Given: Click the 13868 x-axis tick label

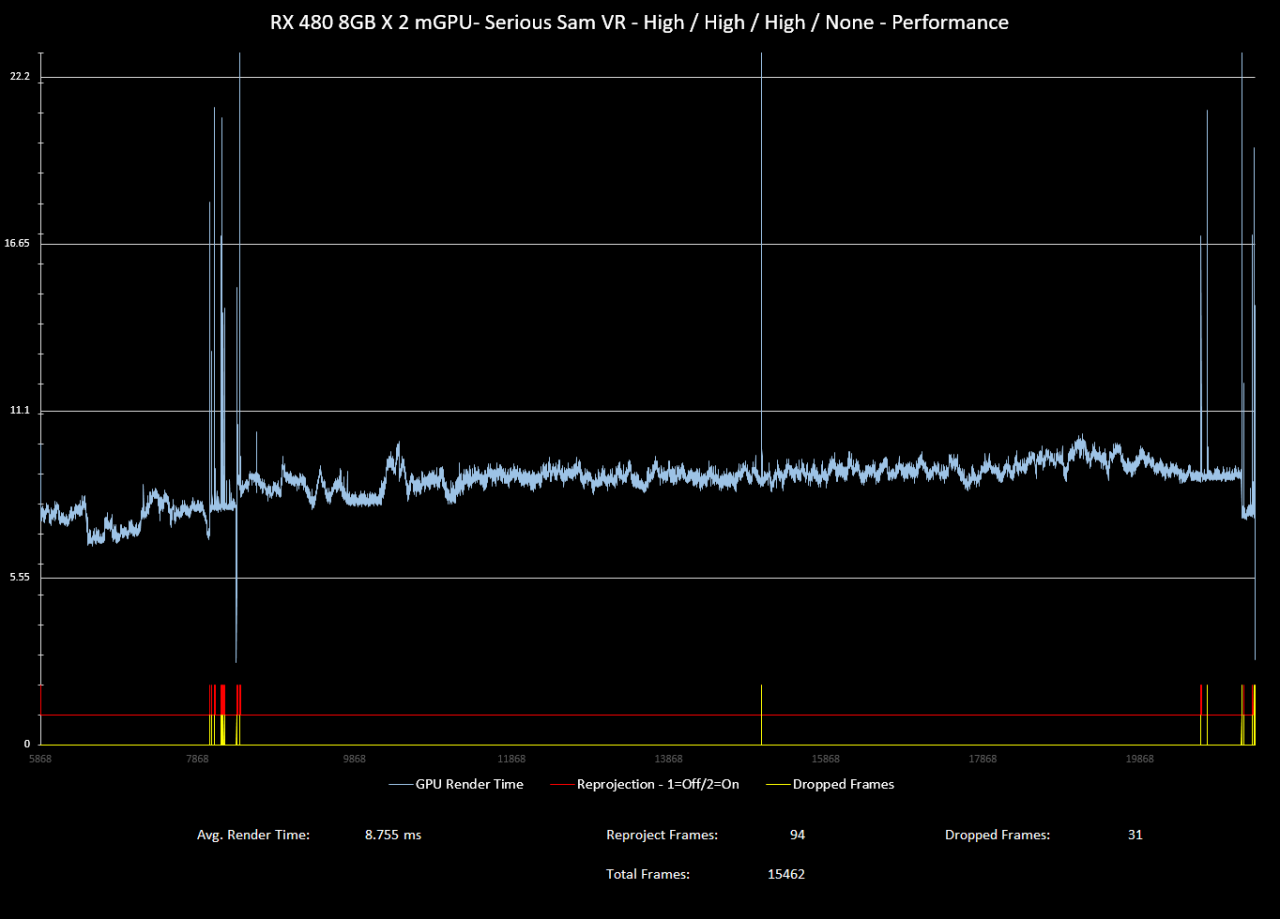Looking at the screenshot, I should (x=668, y=760).
